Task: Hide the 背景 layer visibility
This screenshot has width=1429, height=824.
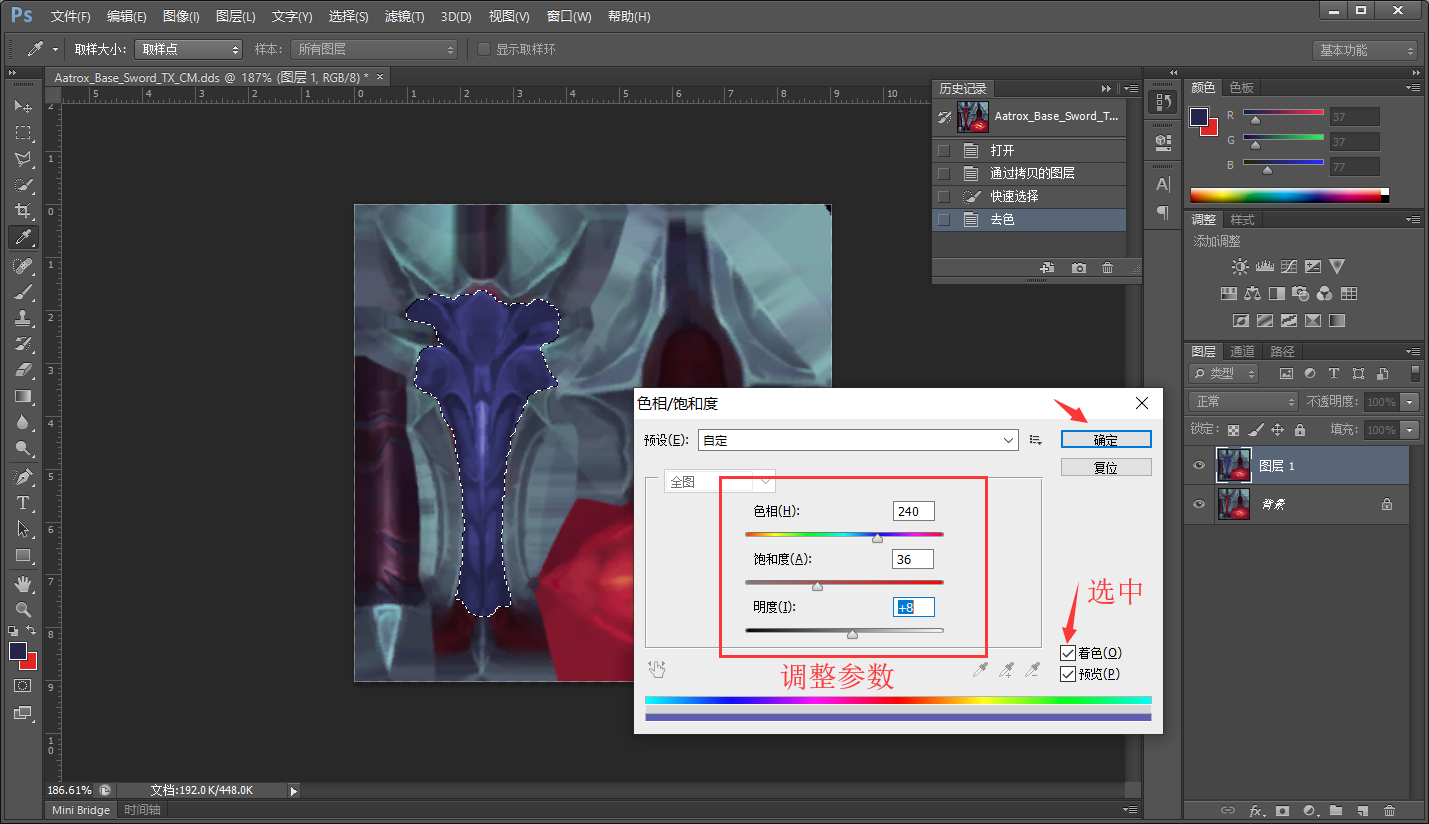Action: [1199, 505]
